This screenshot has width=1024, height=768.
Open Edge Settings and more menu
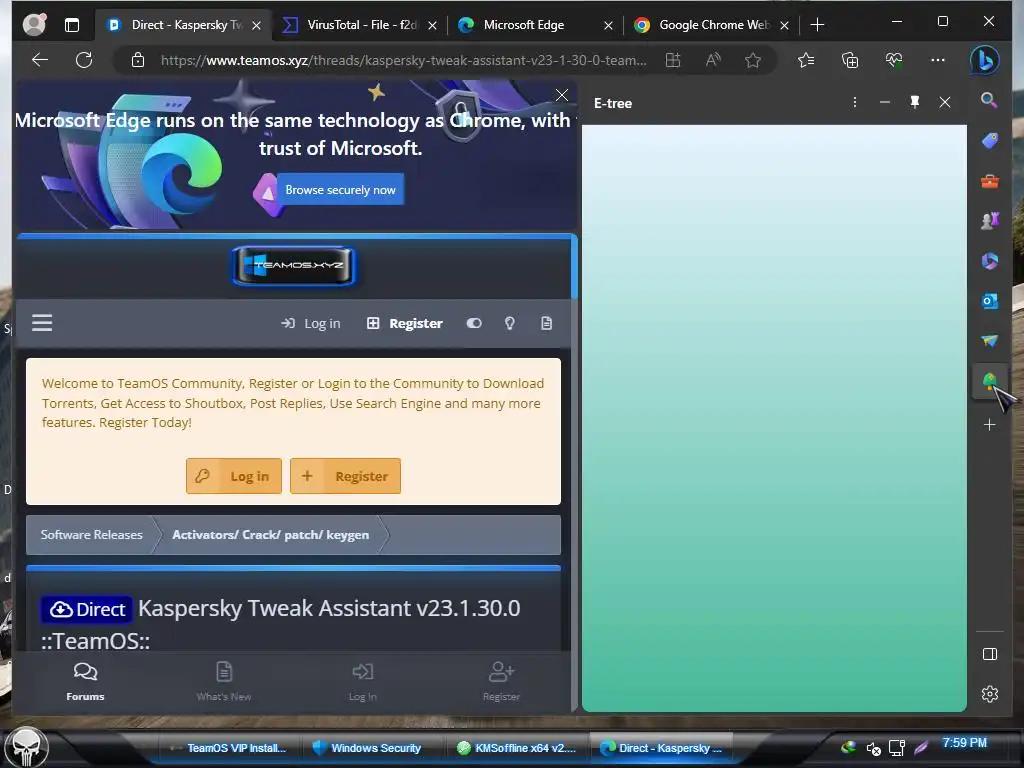point(938,60)
